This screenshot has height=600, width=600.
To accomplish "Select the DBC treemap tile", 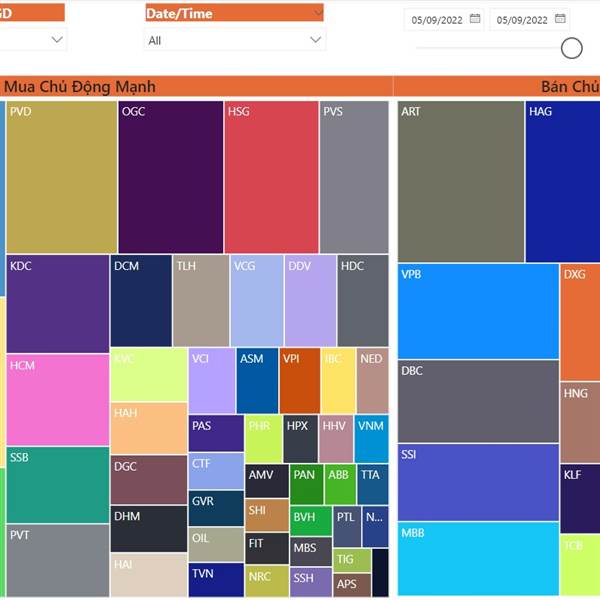I will coord(478,401).
